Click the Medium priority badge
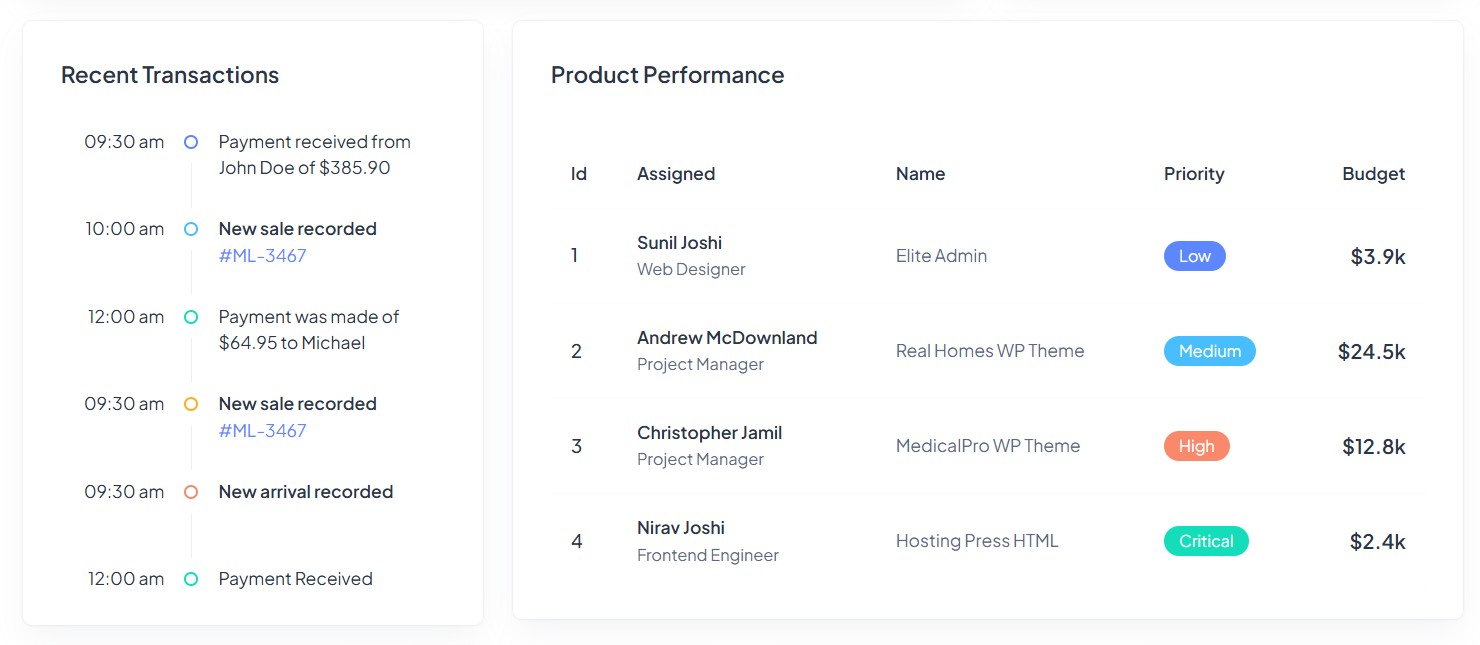Viewport: 1480px width, 645px height. (1209, 351)
